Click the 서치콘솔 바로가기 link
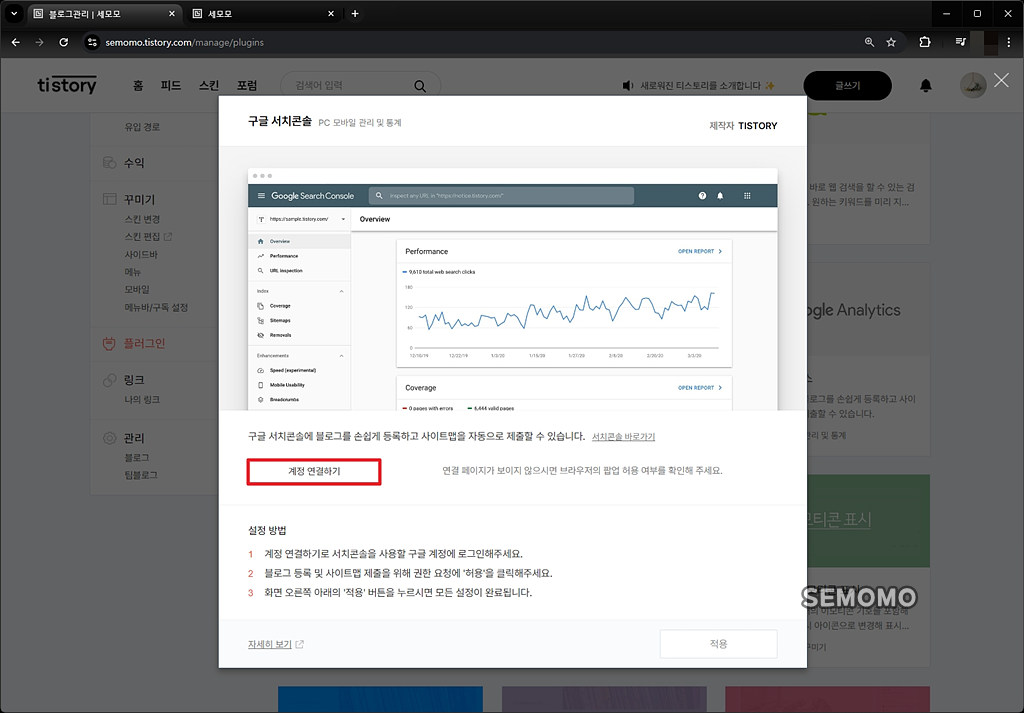The image size is (1024, 713). pos(623,437)
